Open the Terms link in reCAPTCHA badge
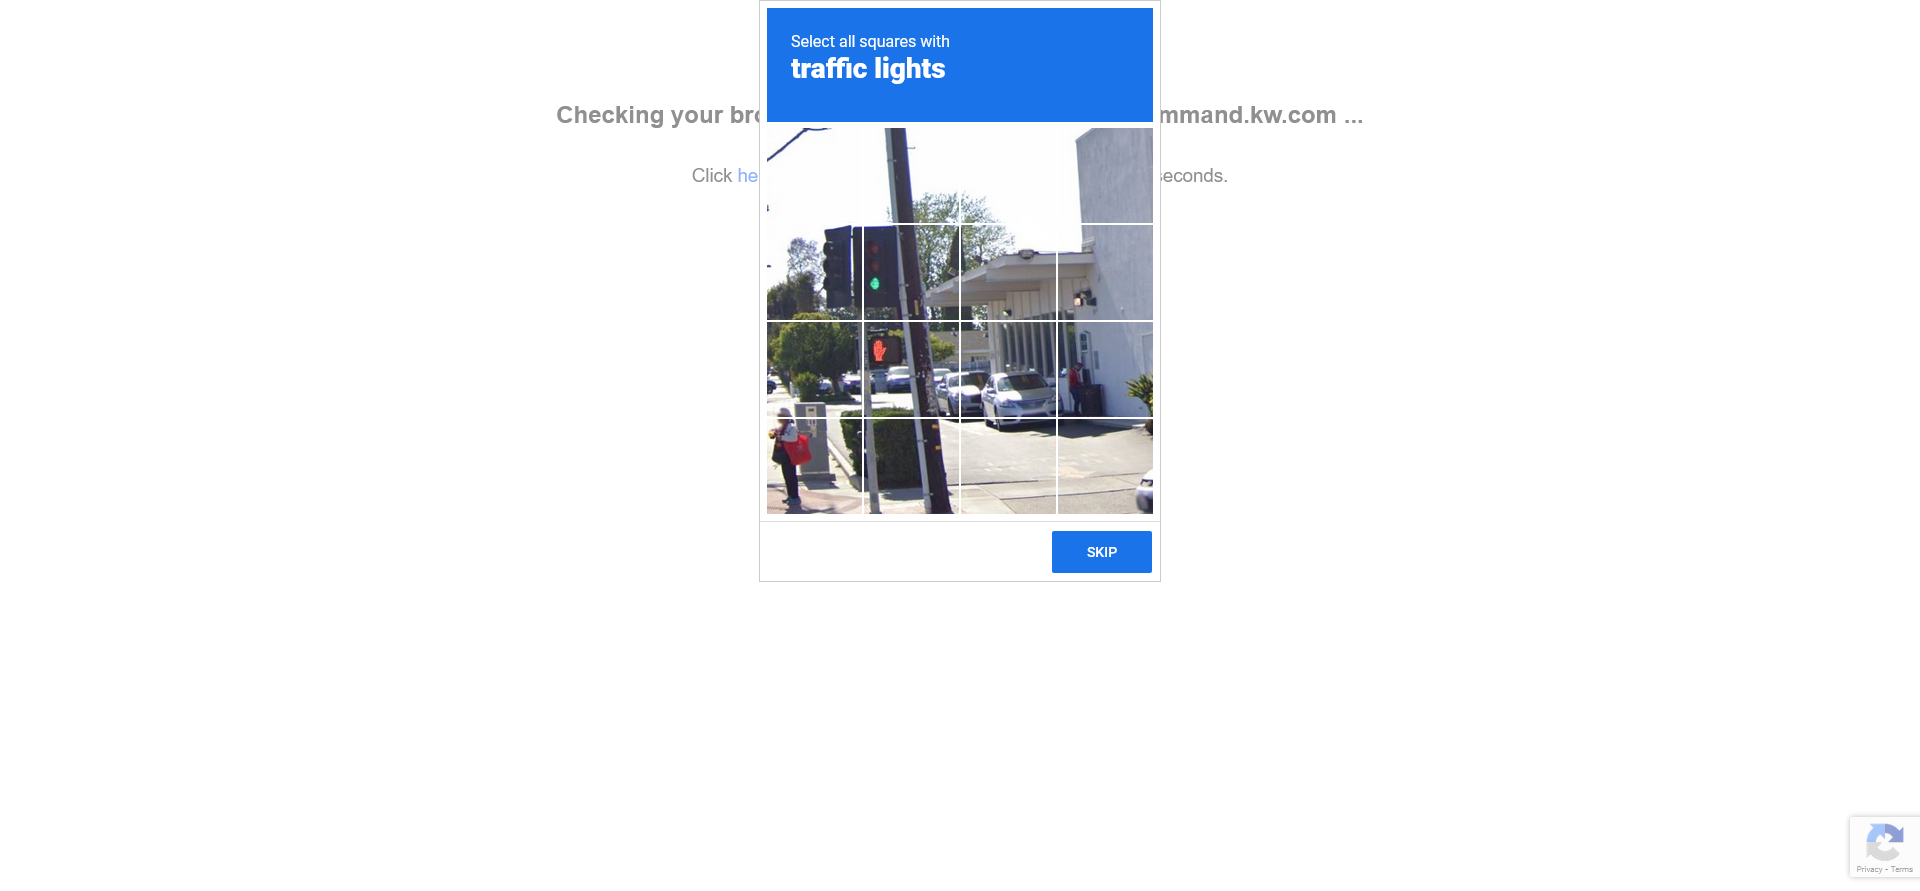 click(1901, 870)
